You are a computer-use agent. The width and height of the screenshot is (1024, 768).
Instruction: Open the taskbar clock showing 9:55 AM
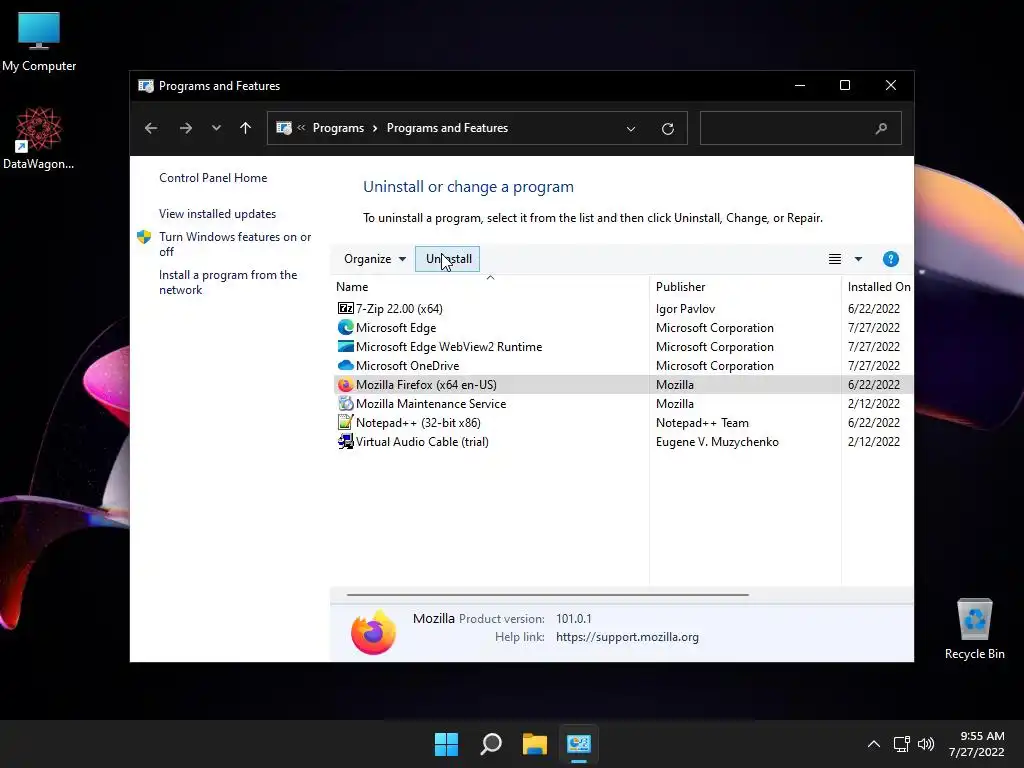pos(976,744)
